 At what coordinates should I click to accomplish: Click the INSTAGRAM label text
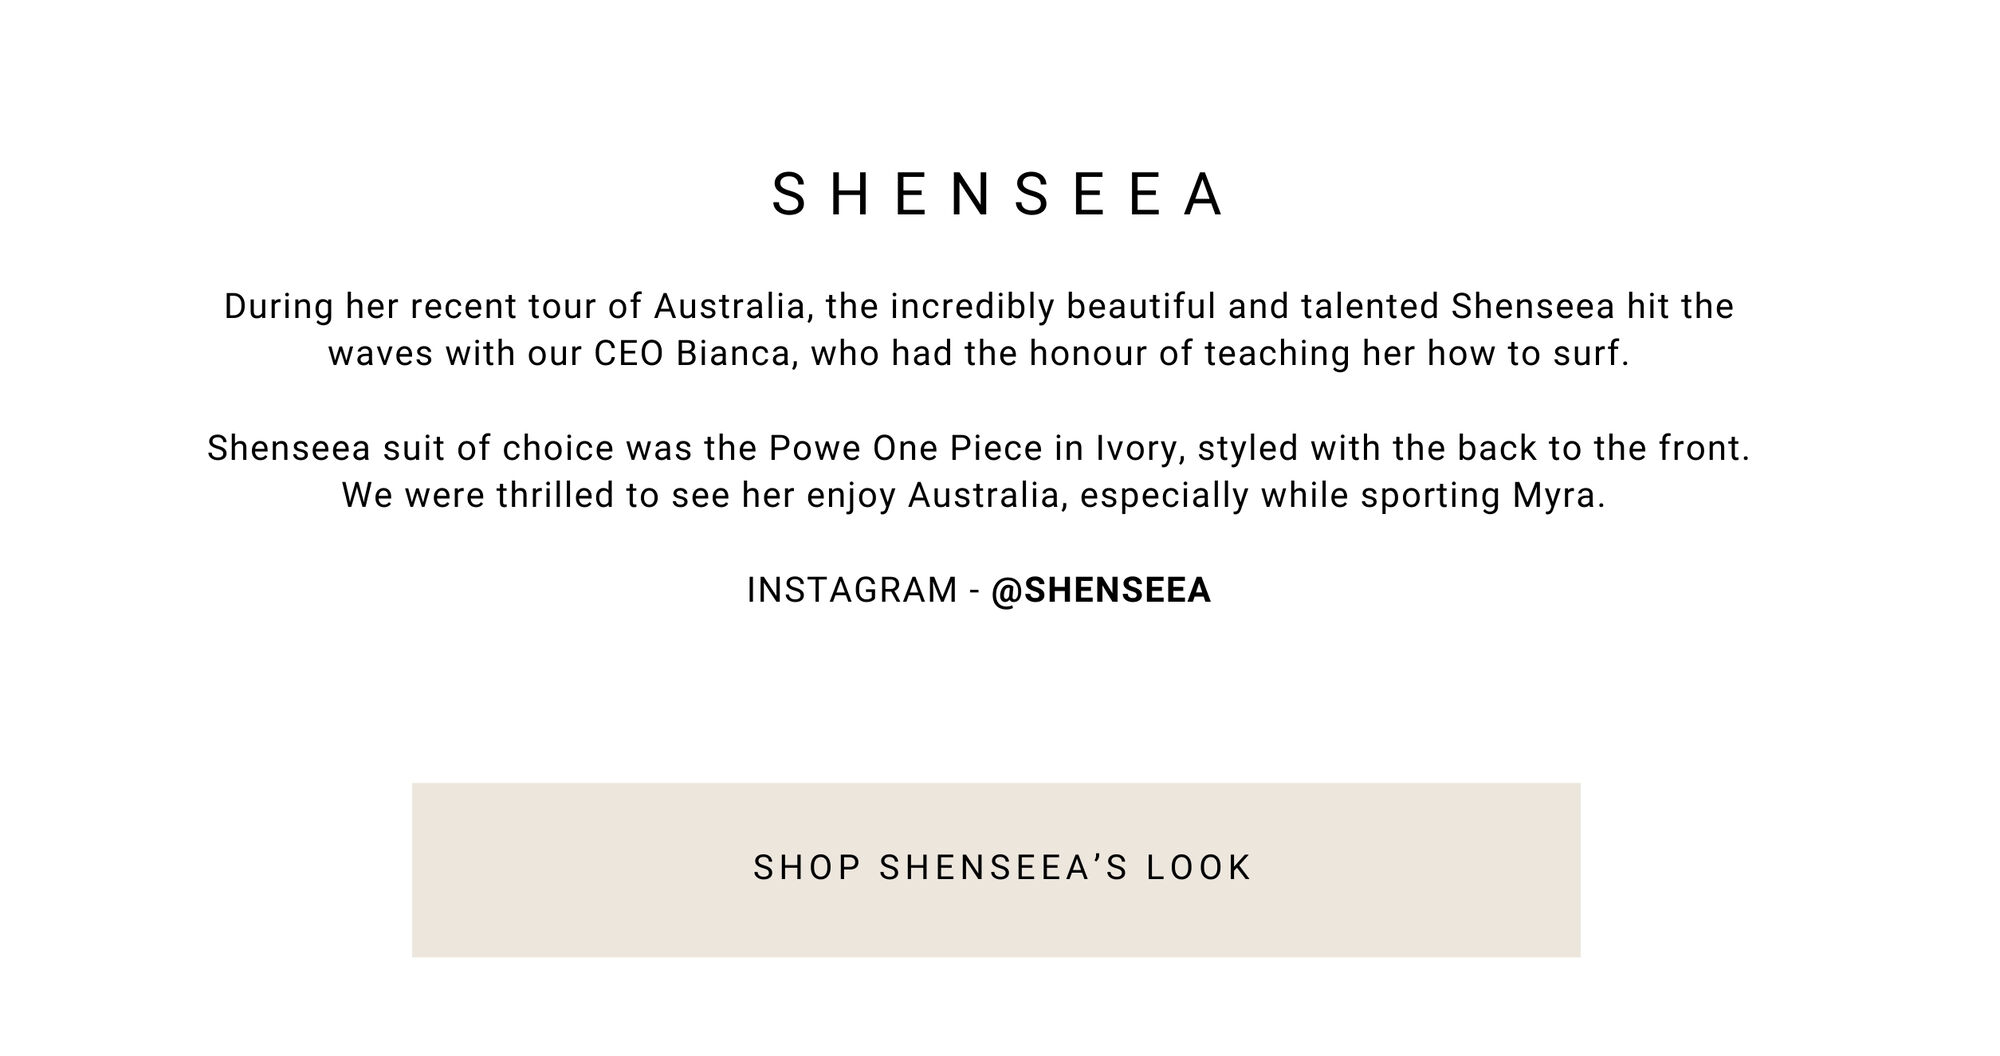click(852, 590)
